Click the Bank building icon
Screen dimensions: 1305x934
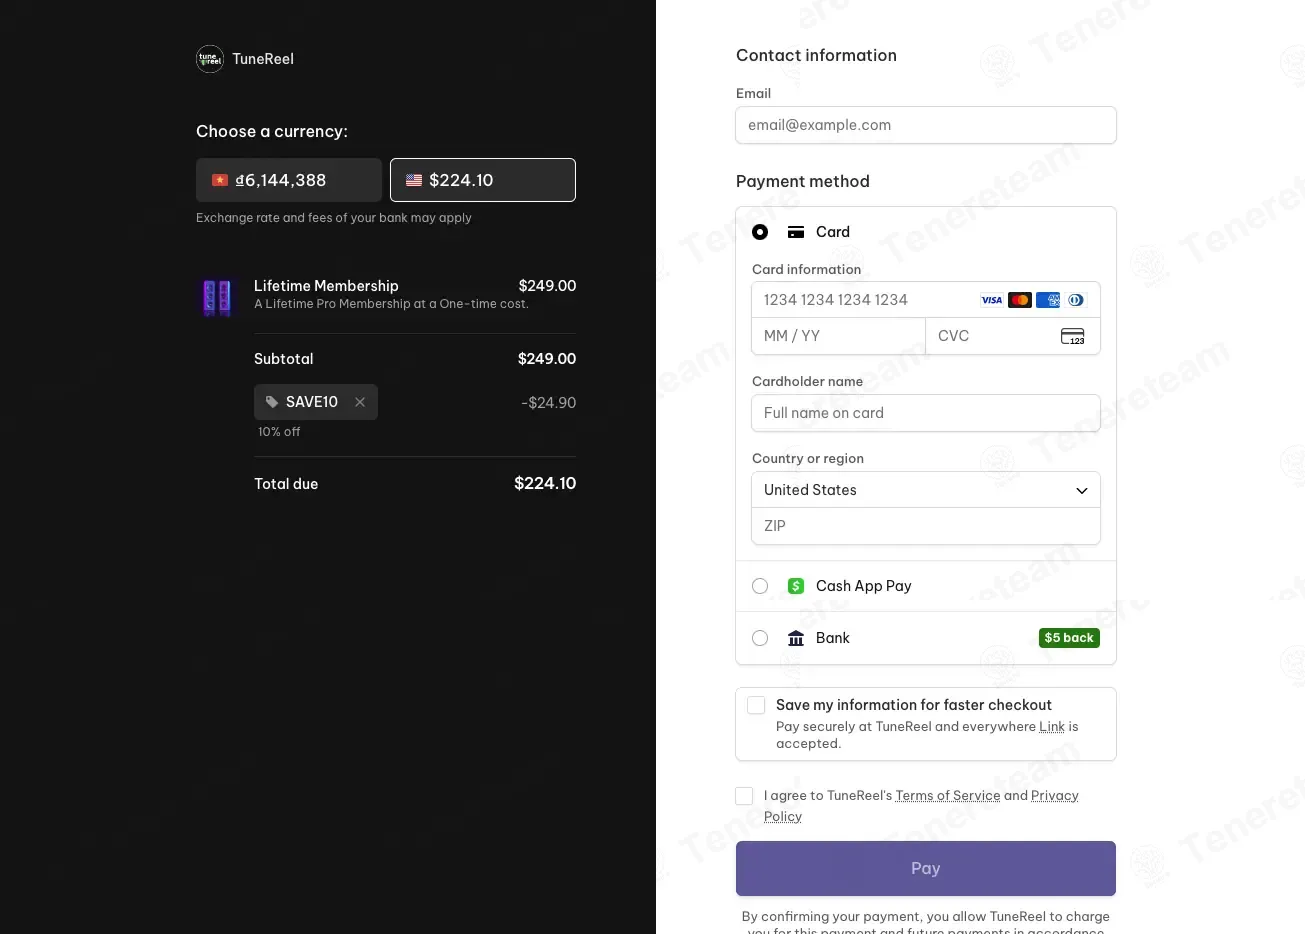pyautogui.click(x=796, y=638)
